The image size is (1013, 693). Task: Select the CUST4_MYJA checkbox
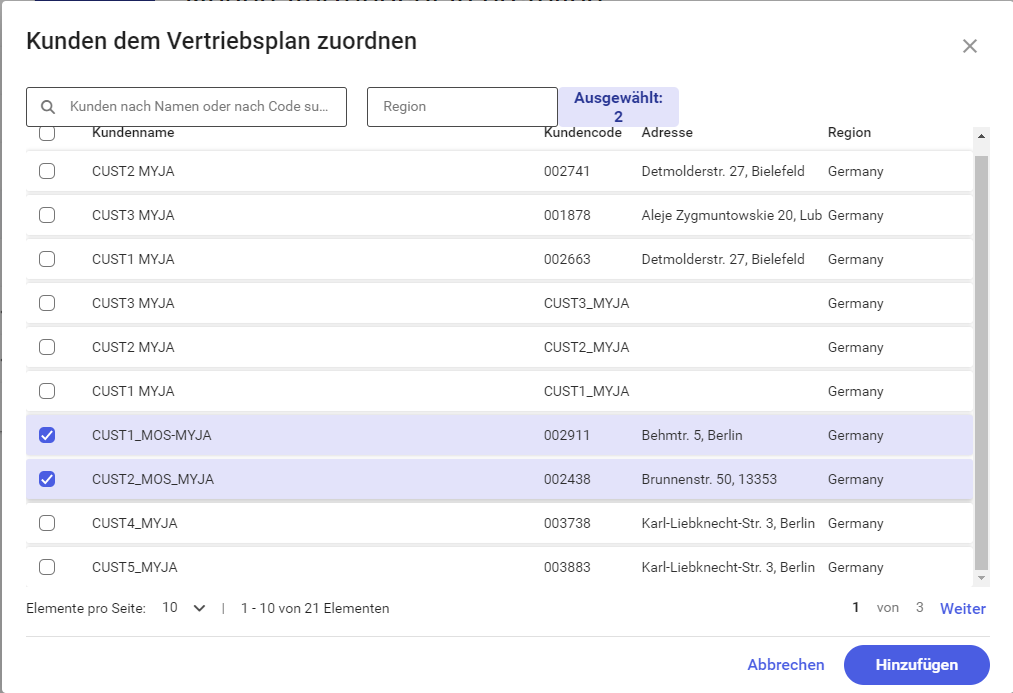click(47, 523)
